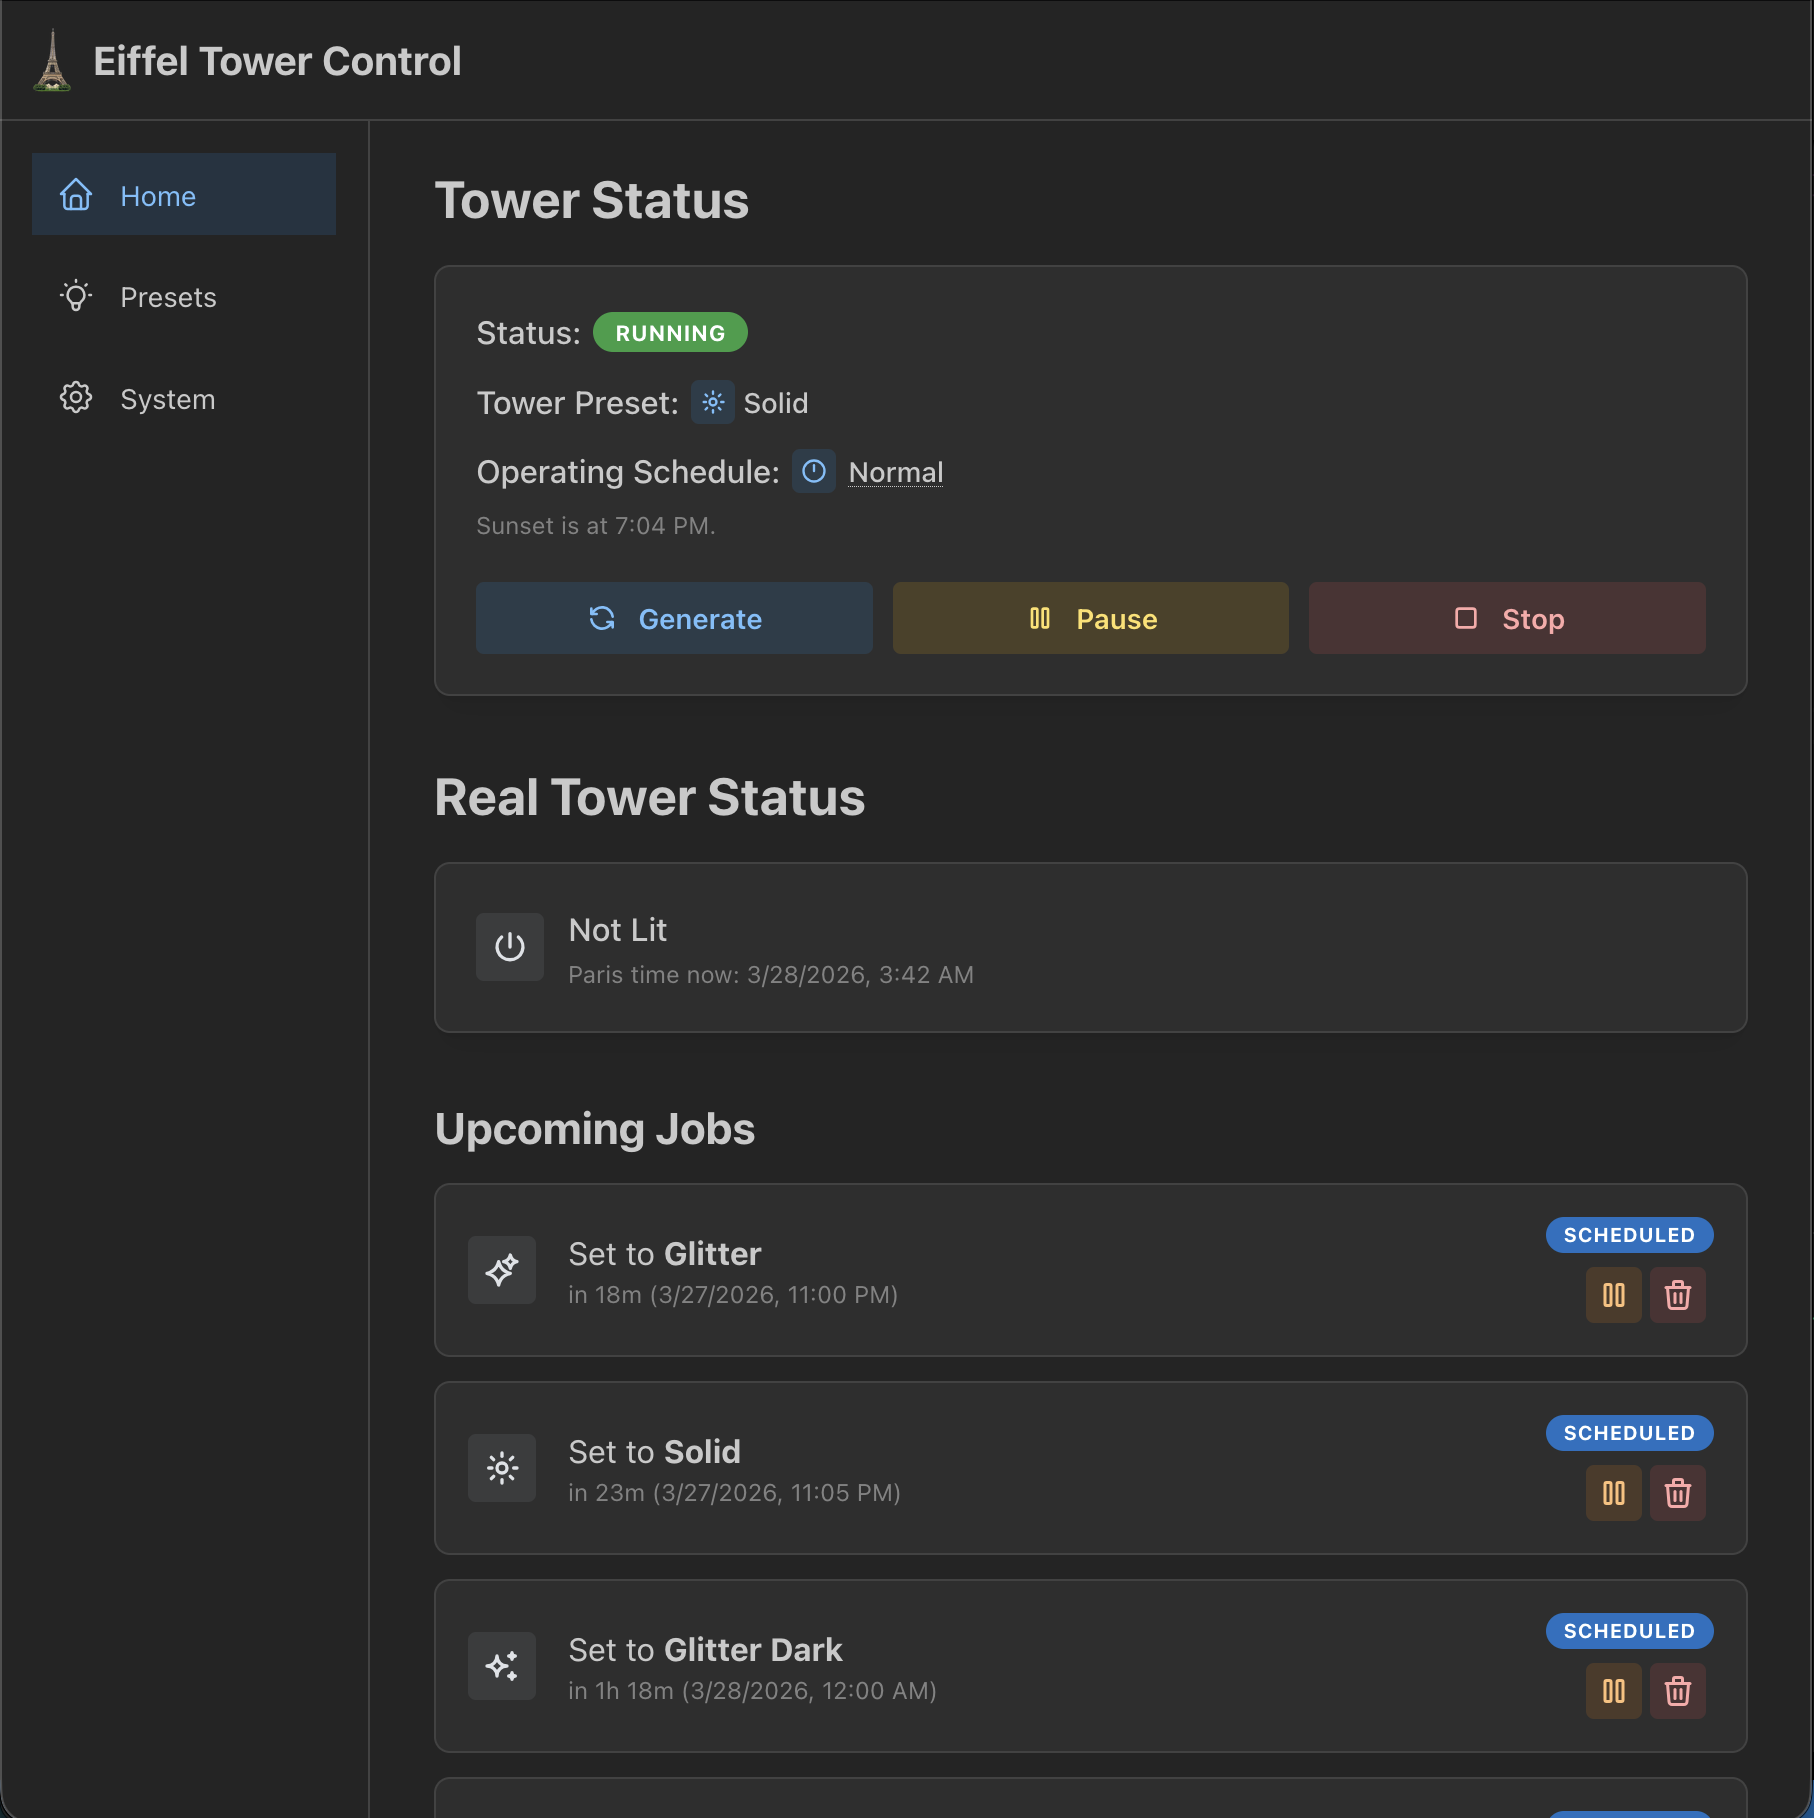Click the clock icon beside Operating Schedule

pos(814,471)
